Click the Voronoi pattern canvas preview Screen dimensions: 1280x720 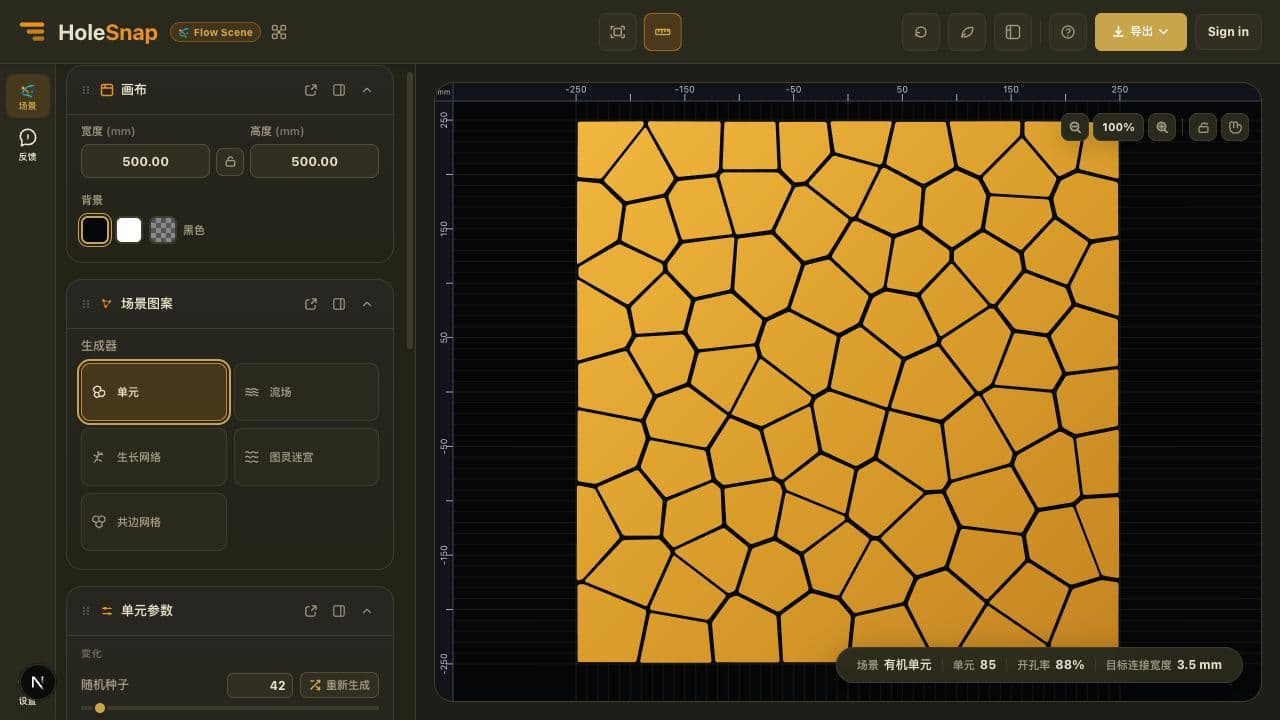pos(848,392)
